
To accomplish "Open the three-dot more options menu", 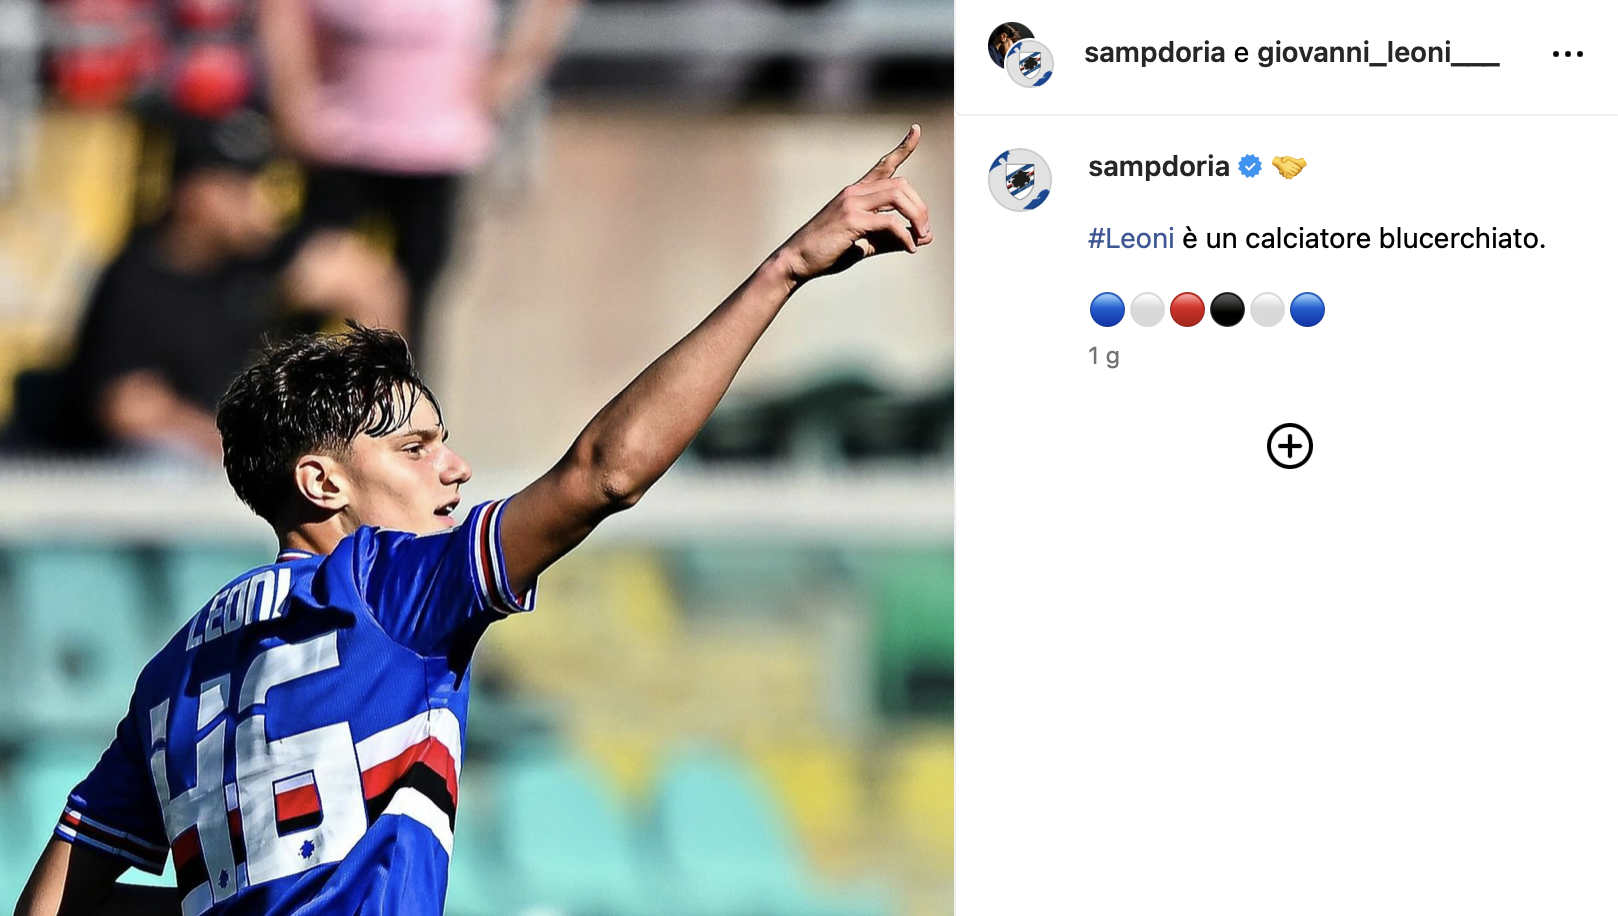I will [1567, 54].
